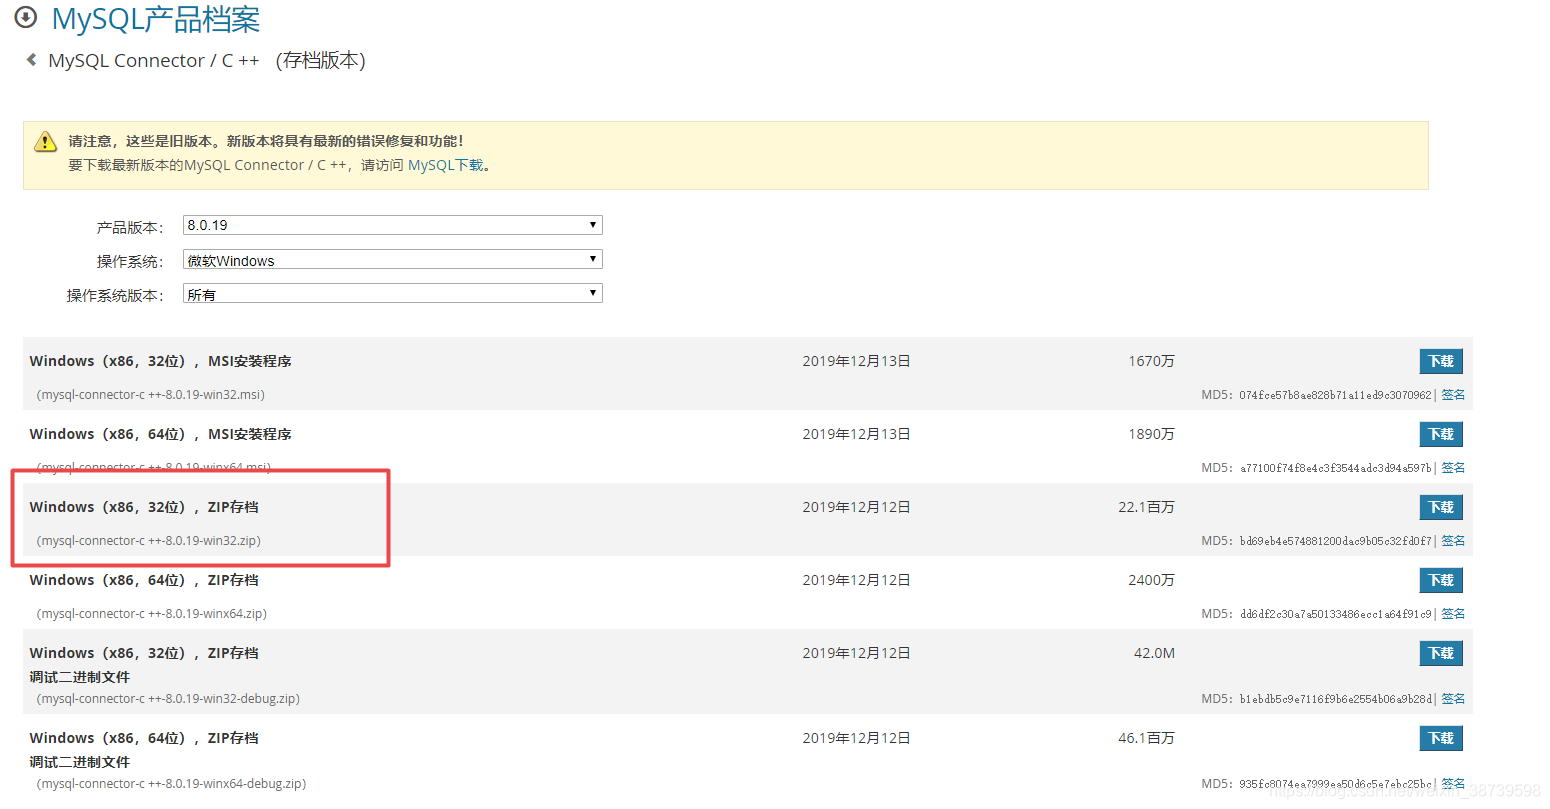Click the 1670万 file size
Image resolution: width=1550 pixels, height=809 pixels.
pyautogui.click(x=1151, y=361)
